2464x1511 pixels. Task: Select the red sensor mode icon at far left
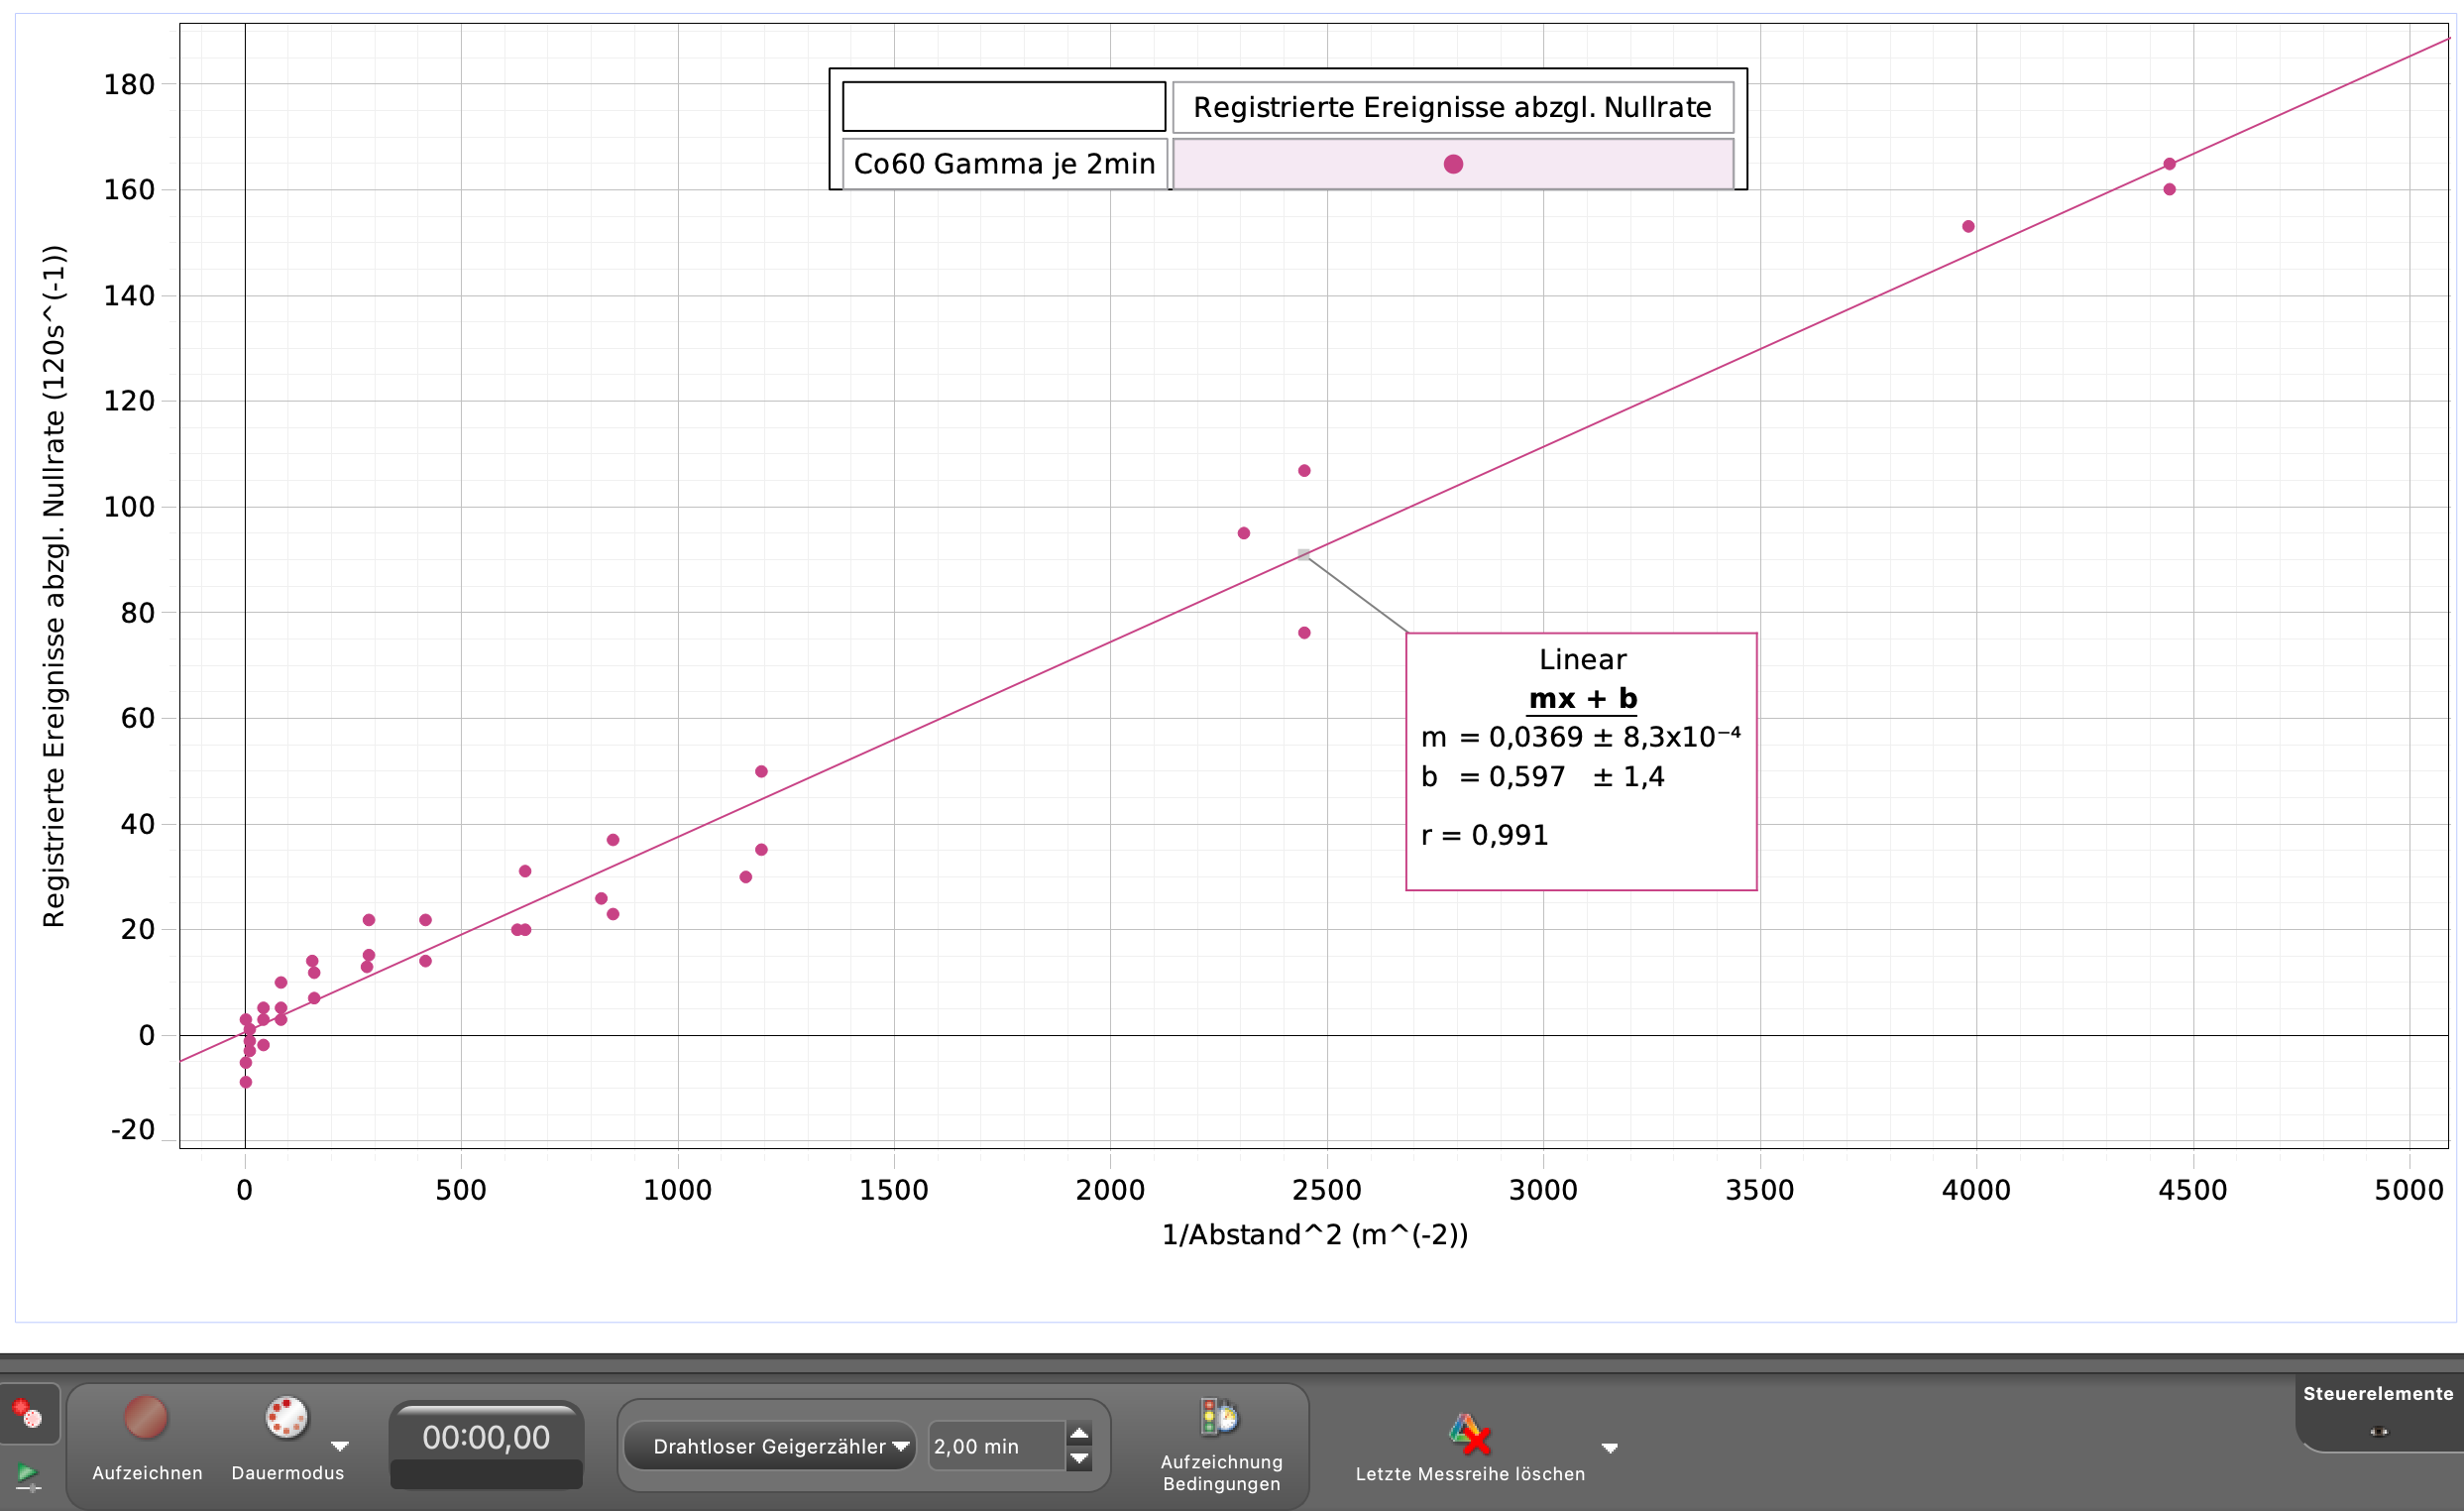pos(27,1414)
